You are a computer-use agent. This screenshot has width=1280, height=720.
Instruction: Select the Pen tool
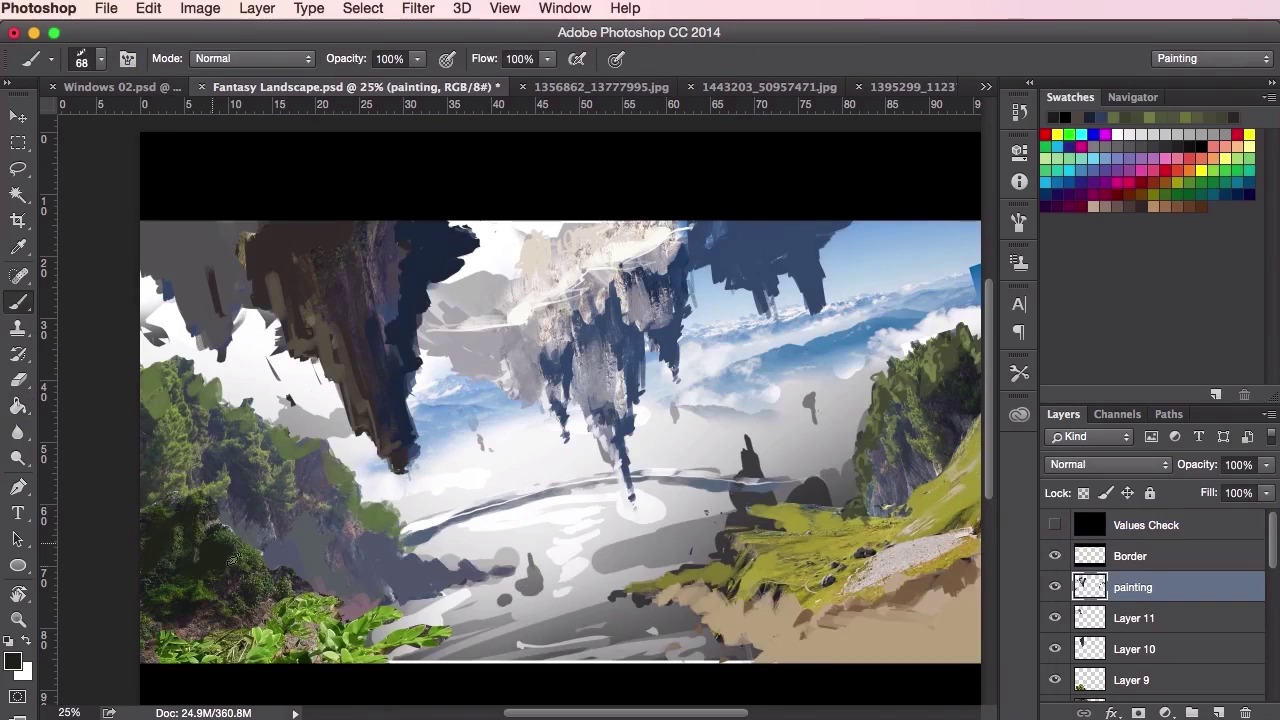(x=18, y=487)
